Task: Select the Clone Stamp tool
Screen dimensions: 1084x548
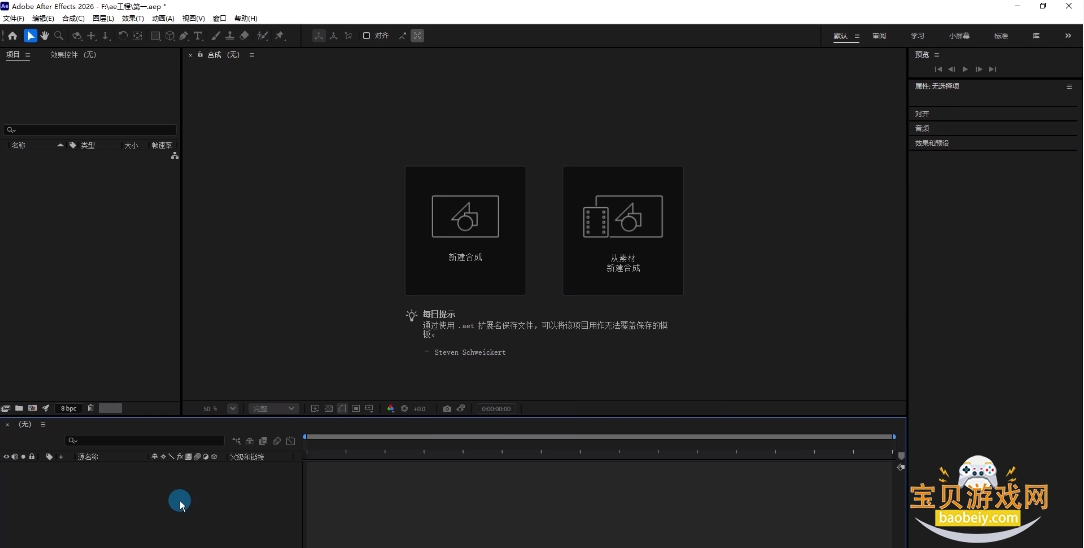Action: coord(230,36)
